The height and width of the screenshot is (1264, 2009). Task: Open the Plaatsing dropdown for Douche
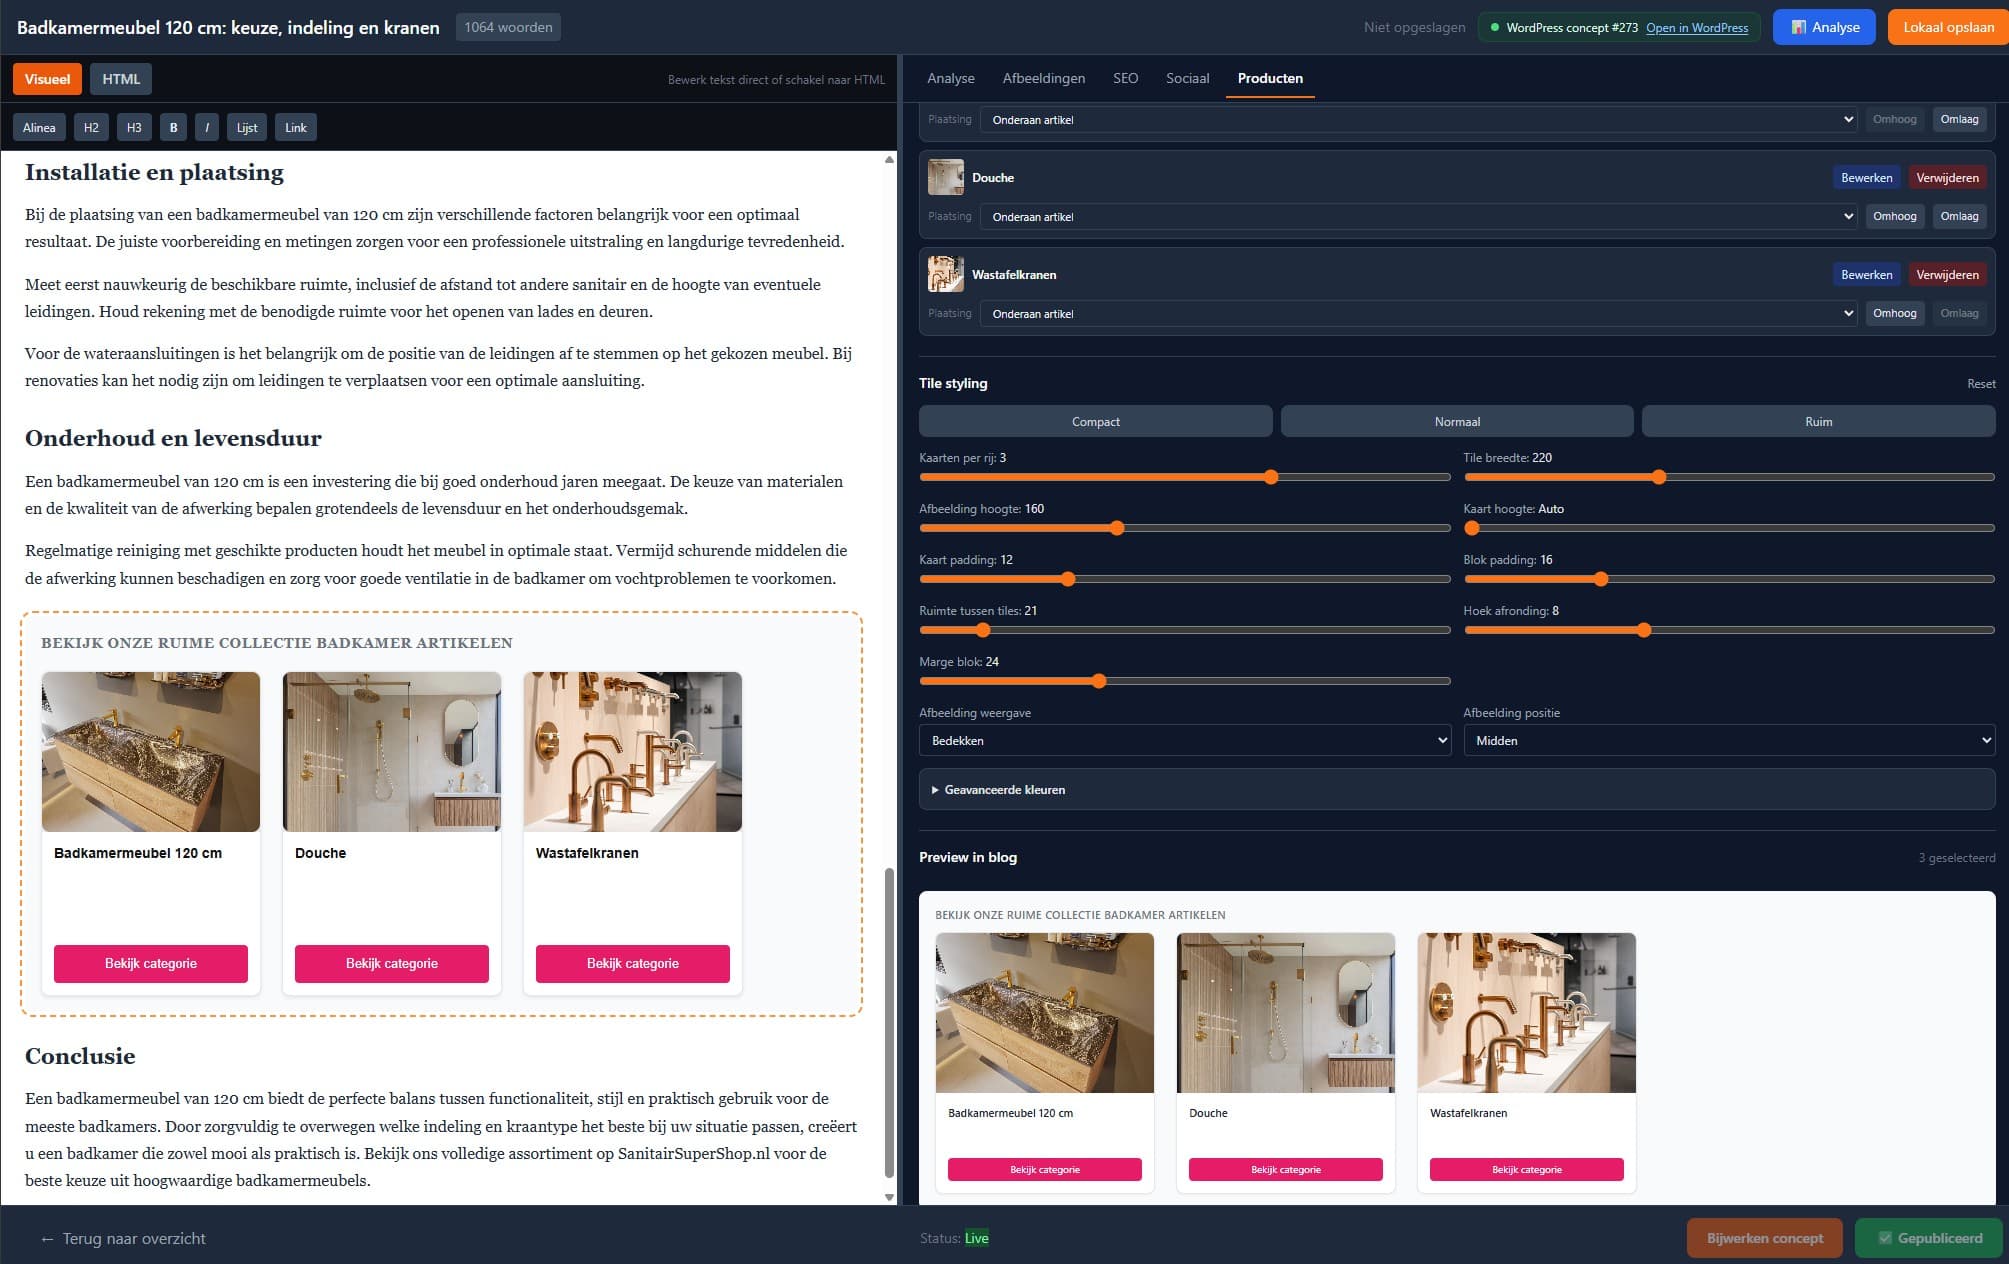pos(1418,216)
